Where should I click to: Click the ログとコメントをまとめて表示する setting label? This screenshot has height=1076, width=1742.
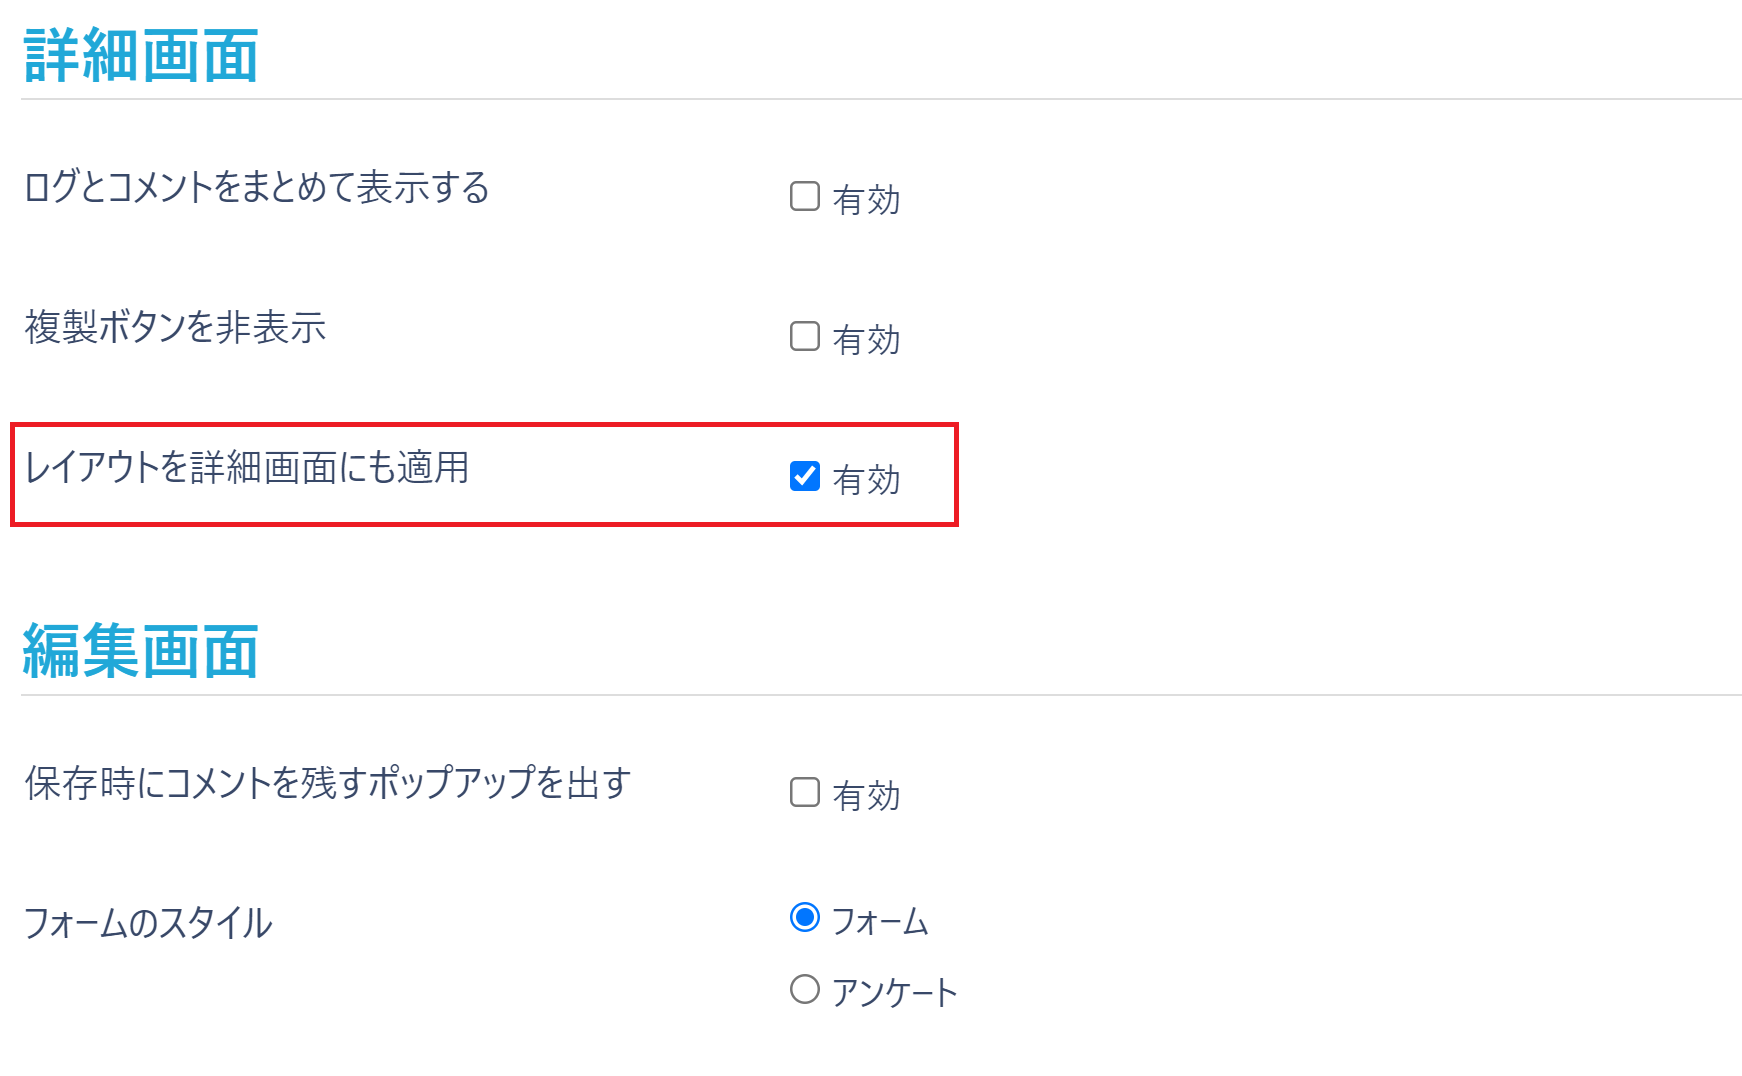coord(256,187)
